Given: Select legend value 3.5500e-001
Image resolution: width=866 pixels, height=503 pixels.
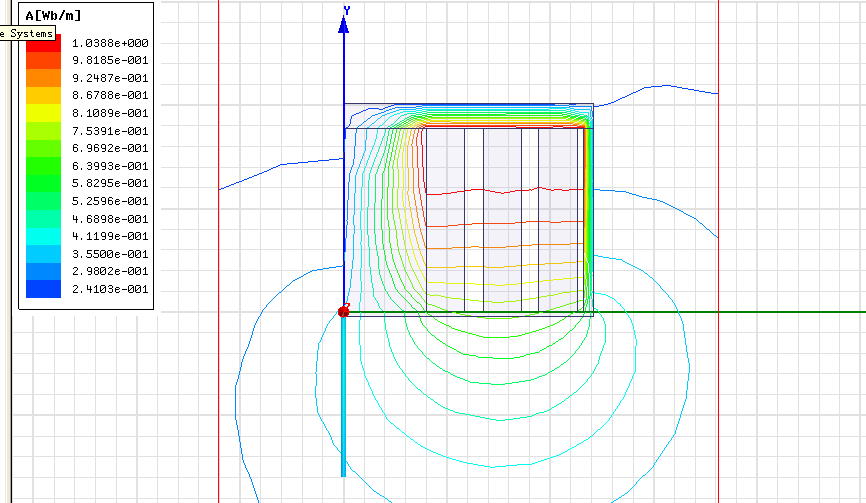Looking at the screenshot, I should (110, 254).
